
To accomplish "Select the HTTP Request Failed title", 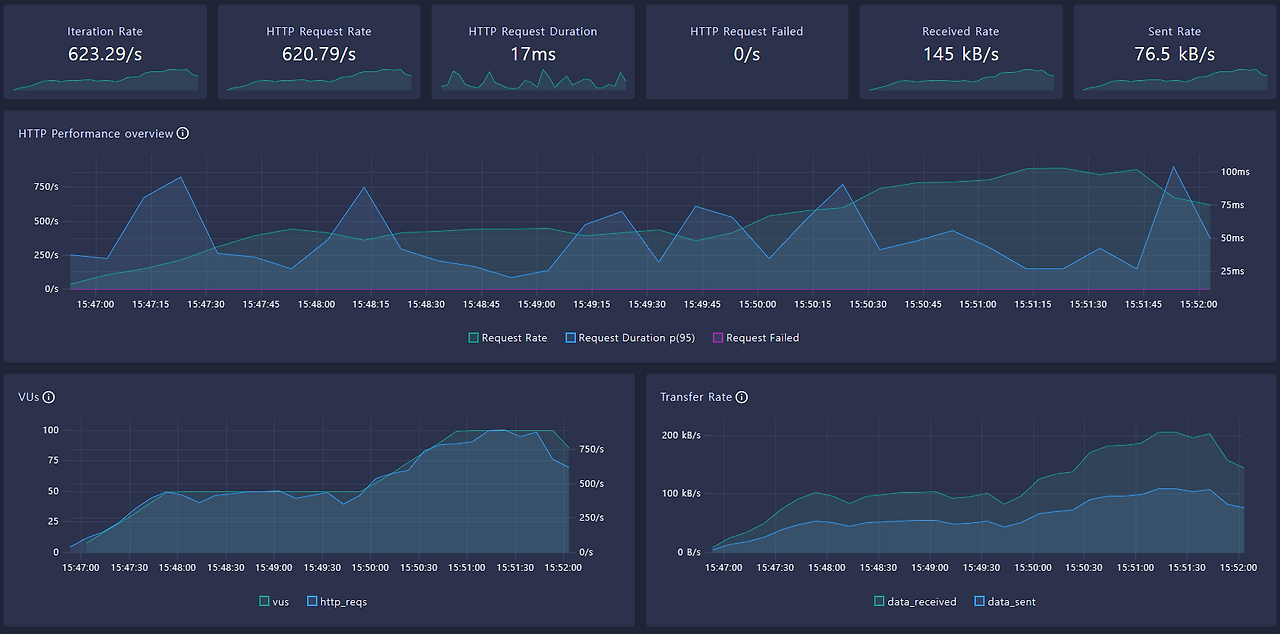I will (x=747, y=32).
